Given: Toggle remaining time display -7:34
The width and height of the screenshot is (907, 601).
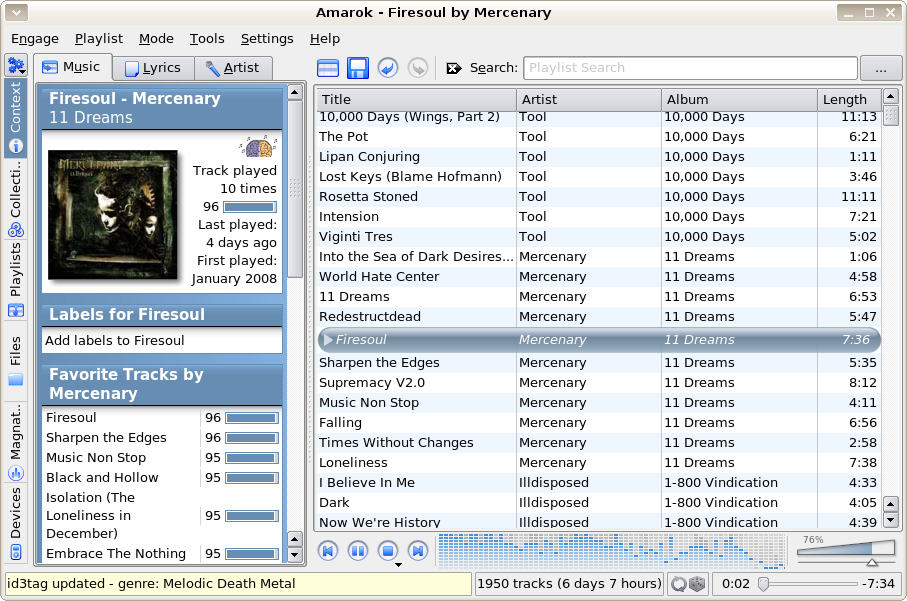Looking at the screenshot, I should 879,584.
